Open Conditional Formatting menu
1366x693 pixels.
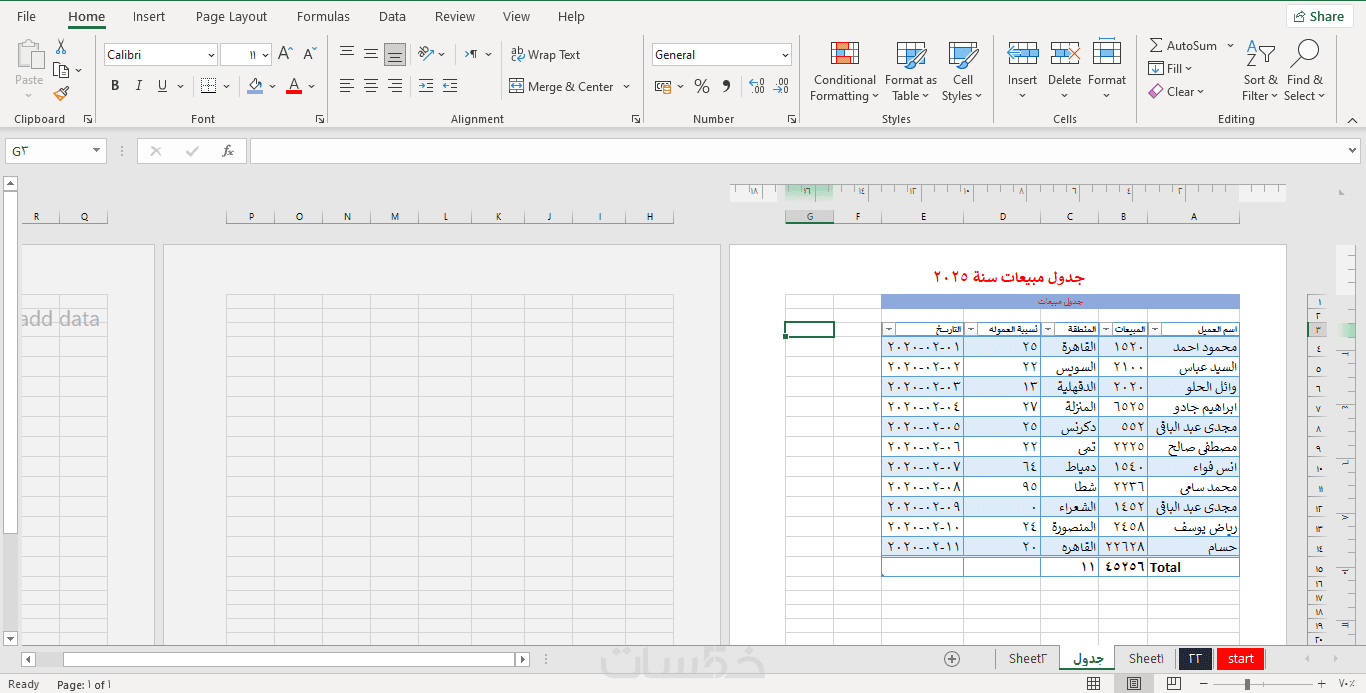pyautogui.click(x=845, y=71)
